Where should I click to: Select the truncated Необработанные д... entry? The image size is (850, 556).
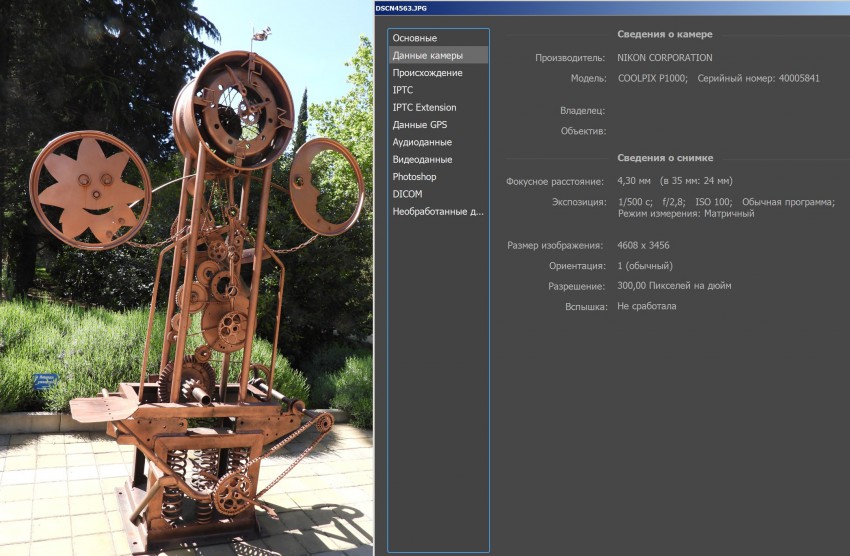click(437, 211)
